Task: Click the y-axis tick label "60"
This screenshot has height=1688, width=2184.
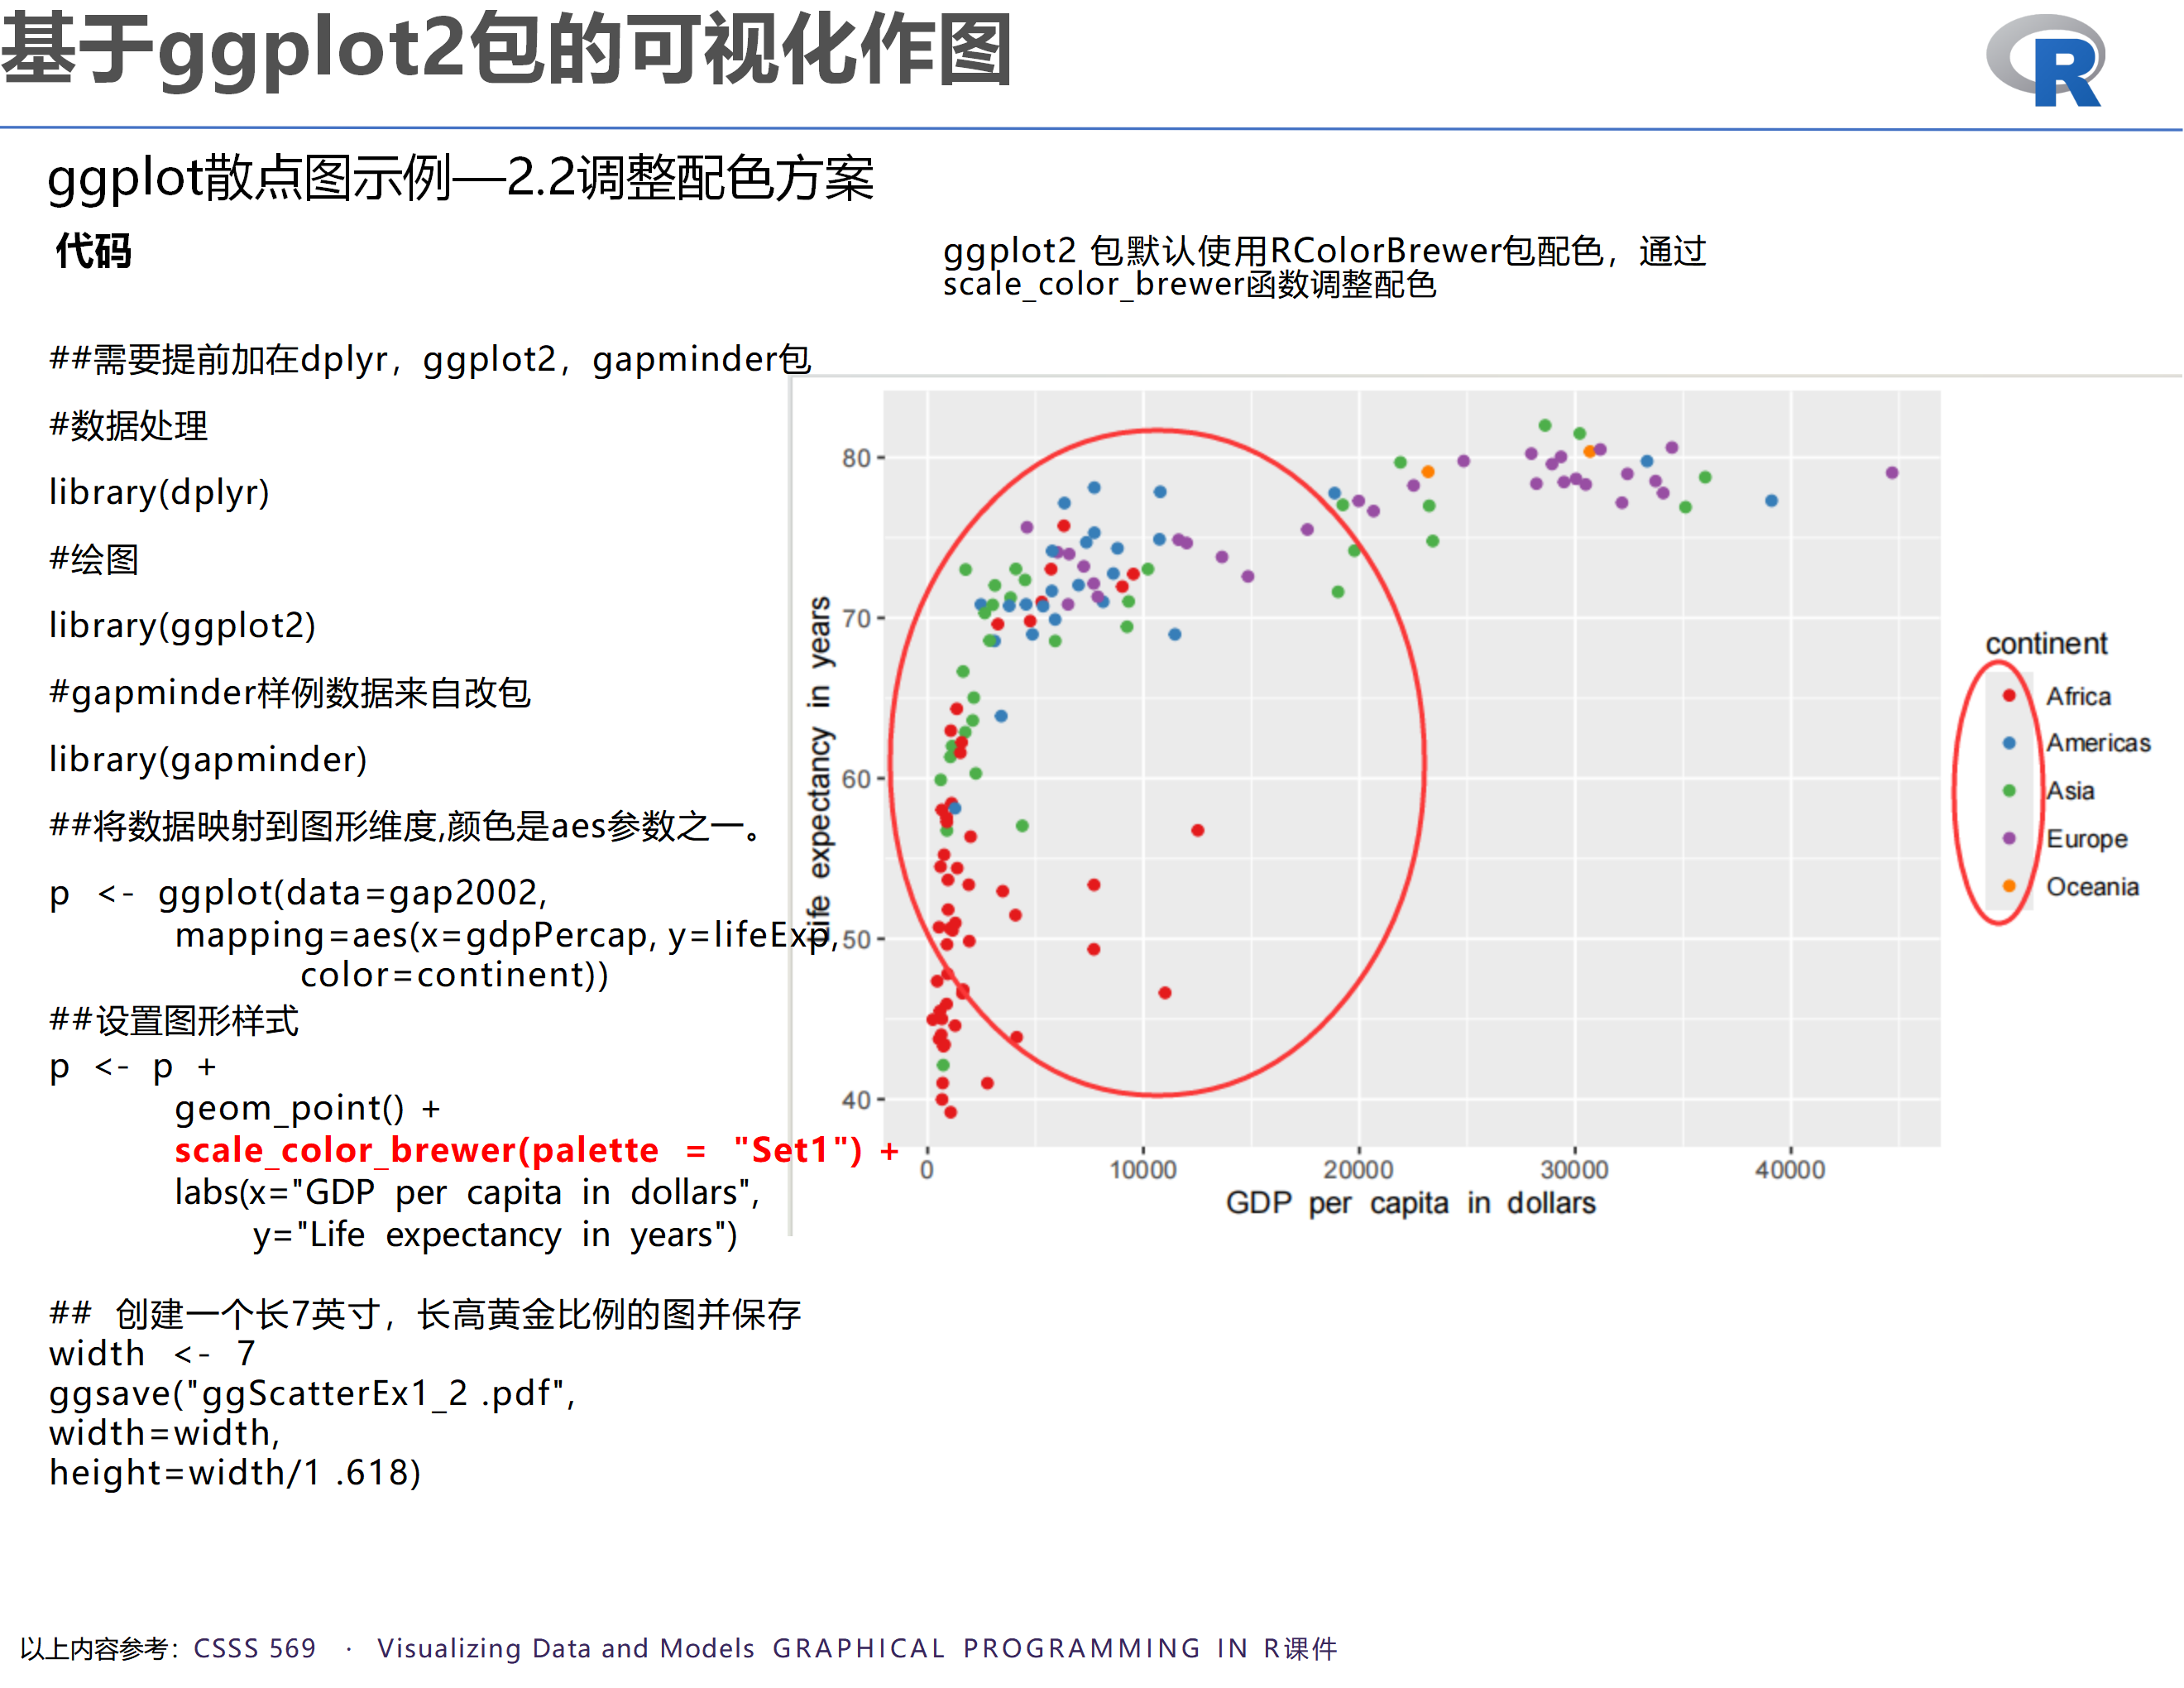Action: click(x=856, y=779)
